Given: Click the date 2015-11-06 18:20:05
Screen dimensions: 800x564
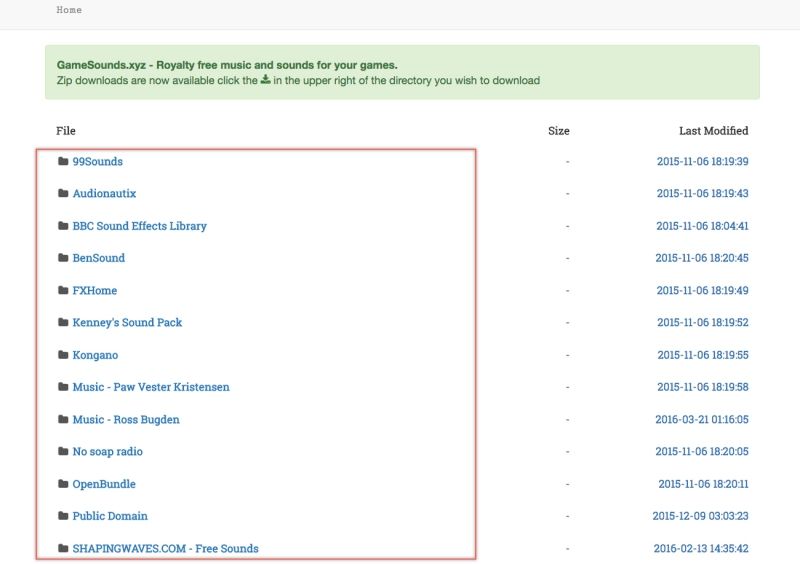Looking at the screenshot, I should pyautogui.click(x=702, y=452).
